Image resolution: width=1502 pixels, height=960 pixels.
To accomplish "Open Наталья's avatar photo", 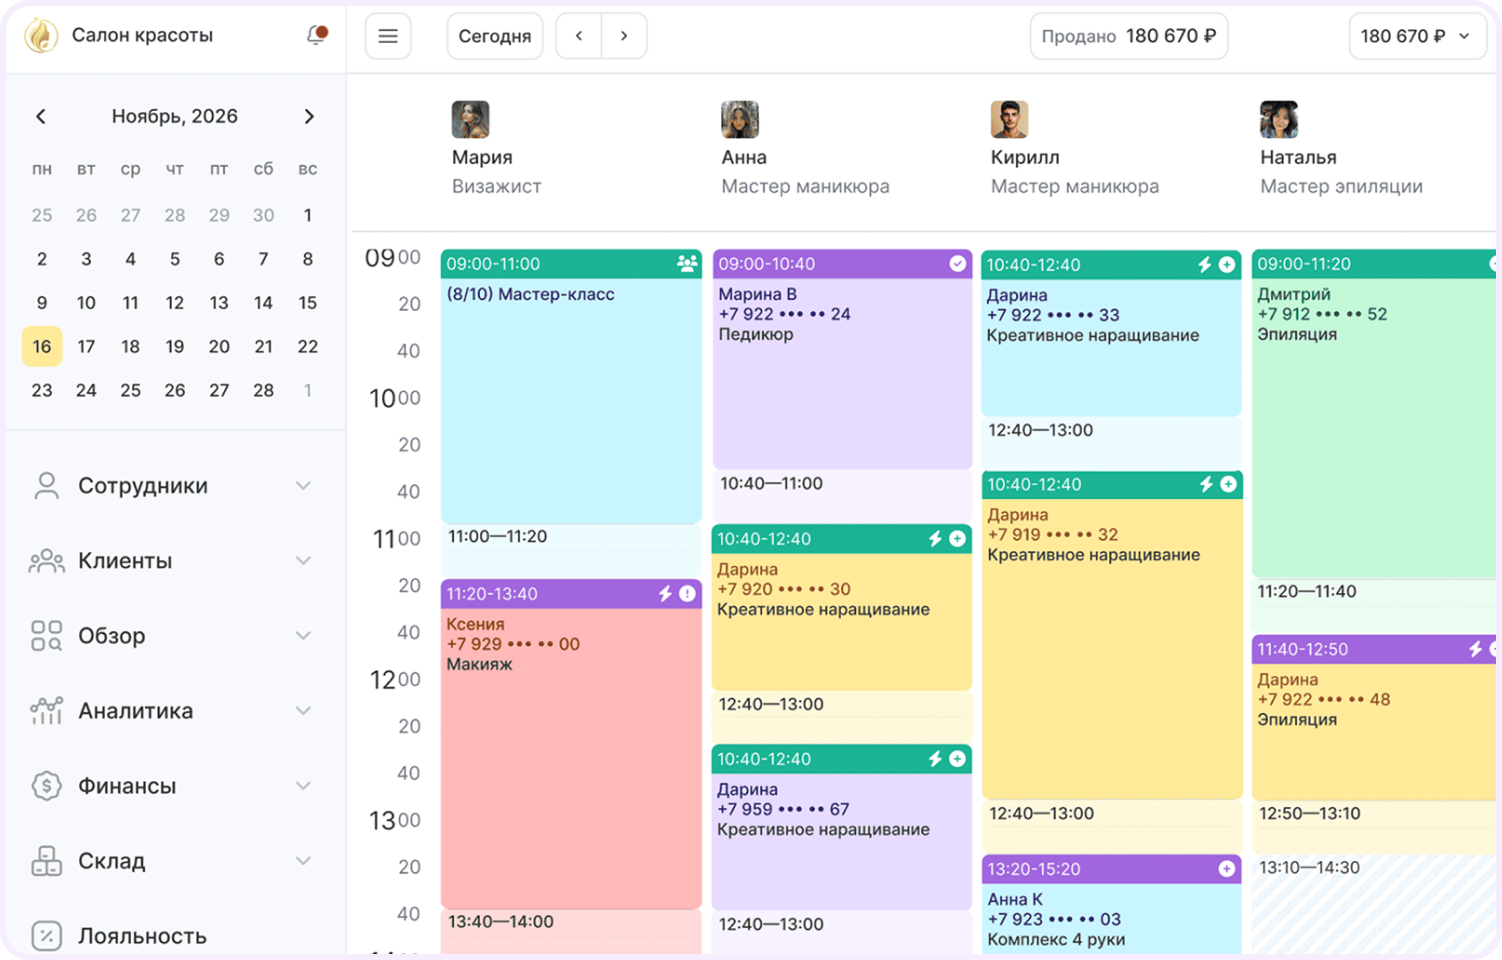I will pos(1279,119).
